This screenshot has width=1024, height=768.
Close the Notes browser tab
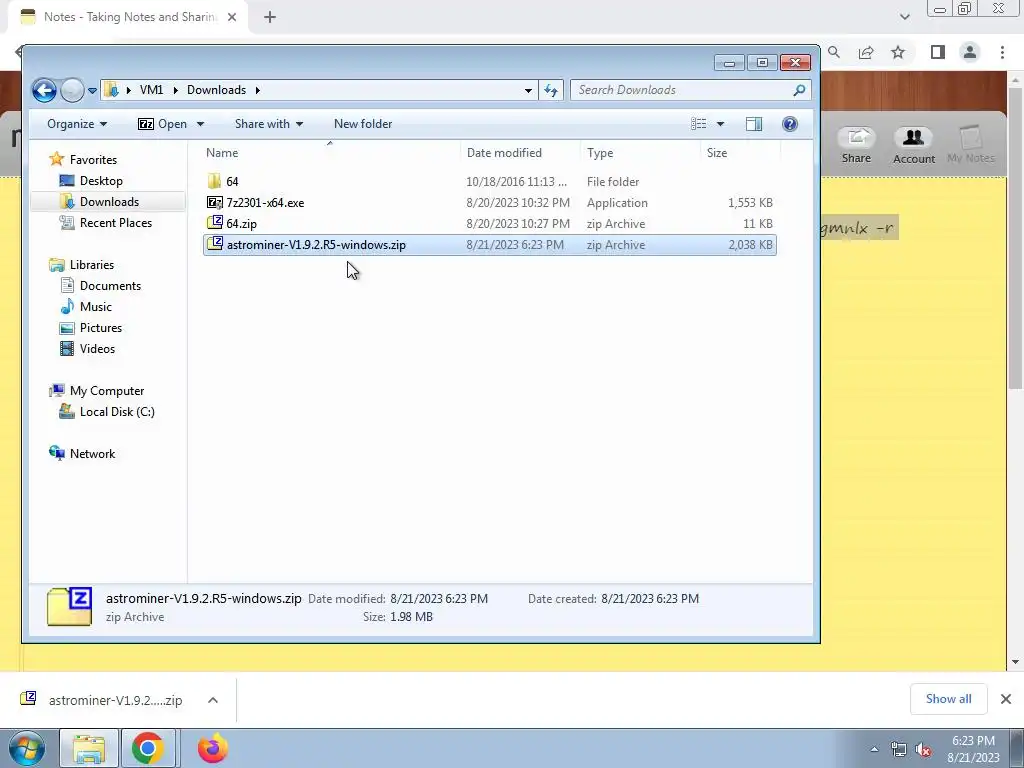click(232, 17)
